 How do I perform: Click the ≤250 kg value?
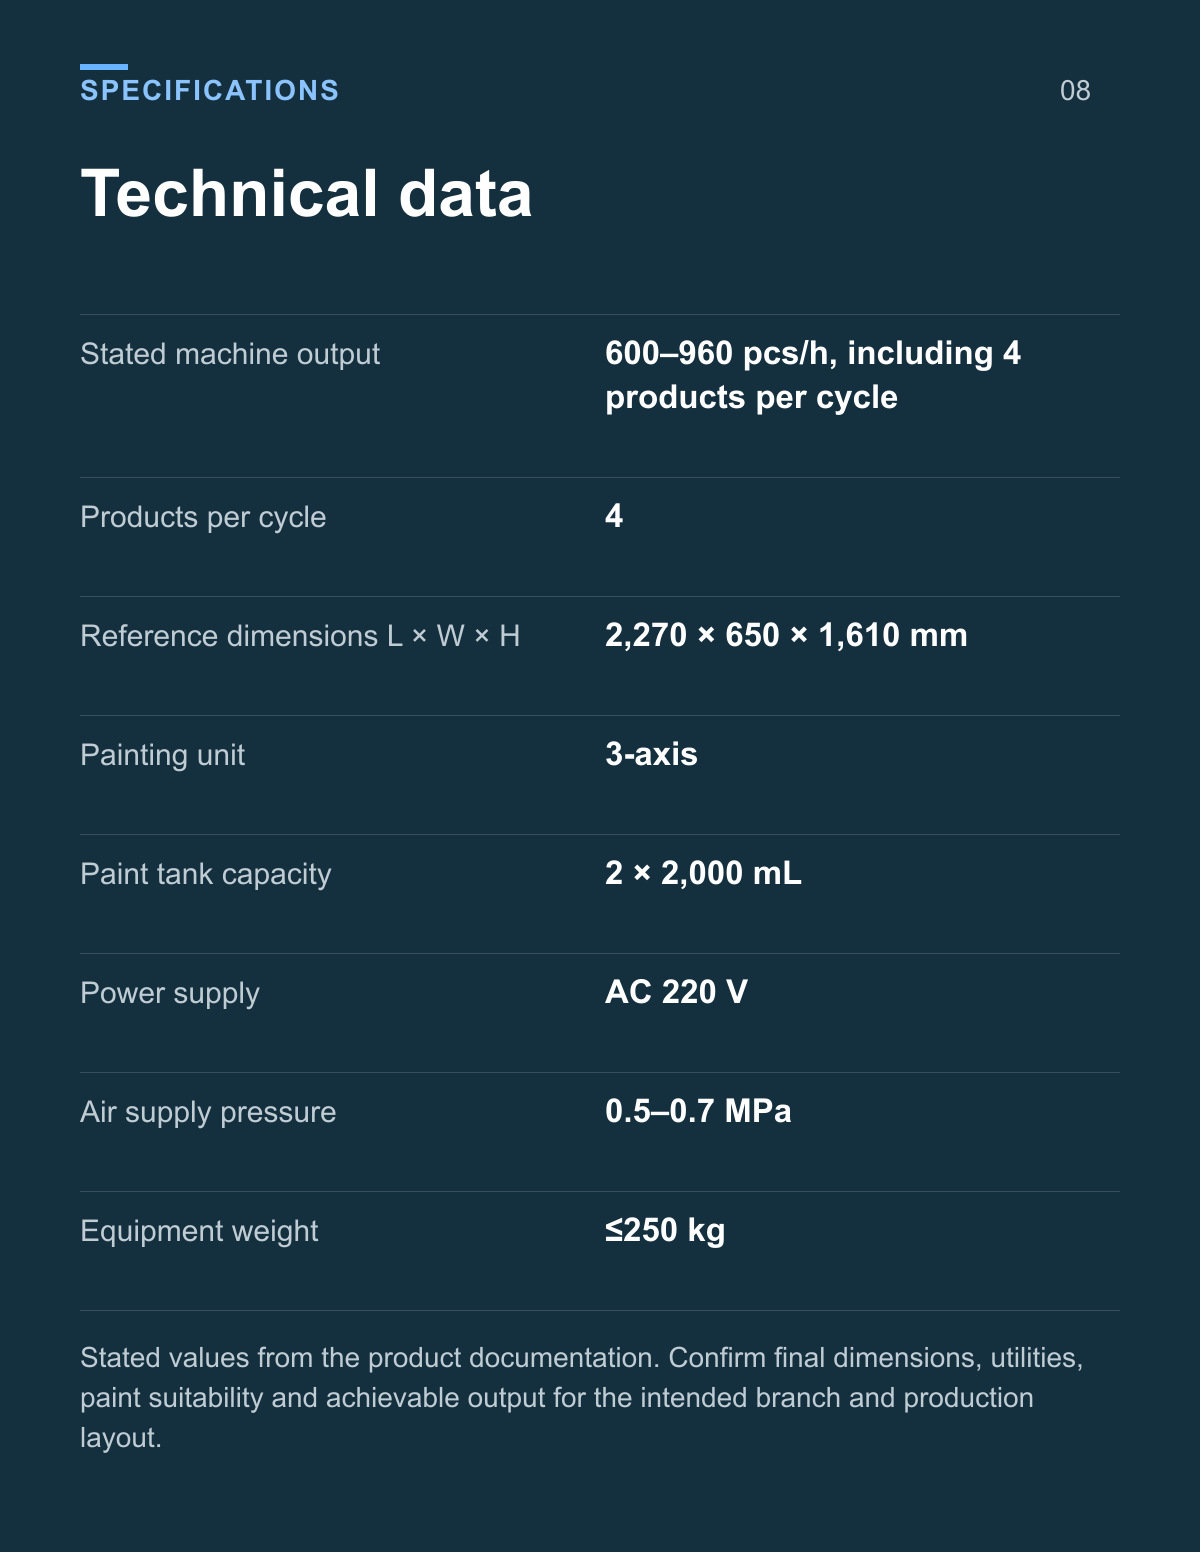(x=665, y=1230)
